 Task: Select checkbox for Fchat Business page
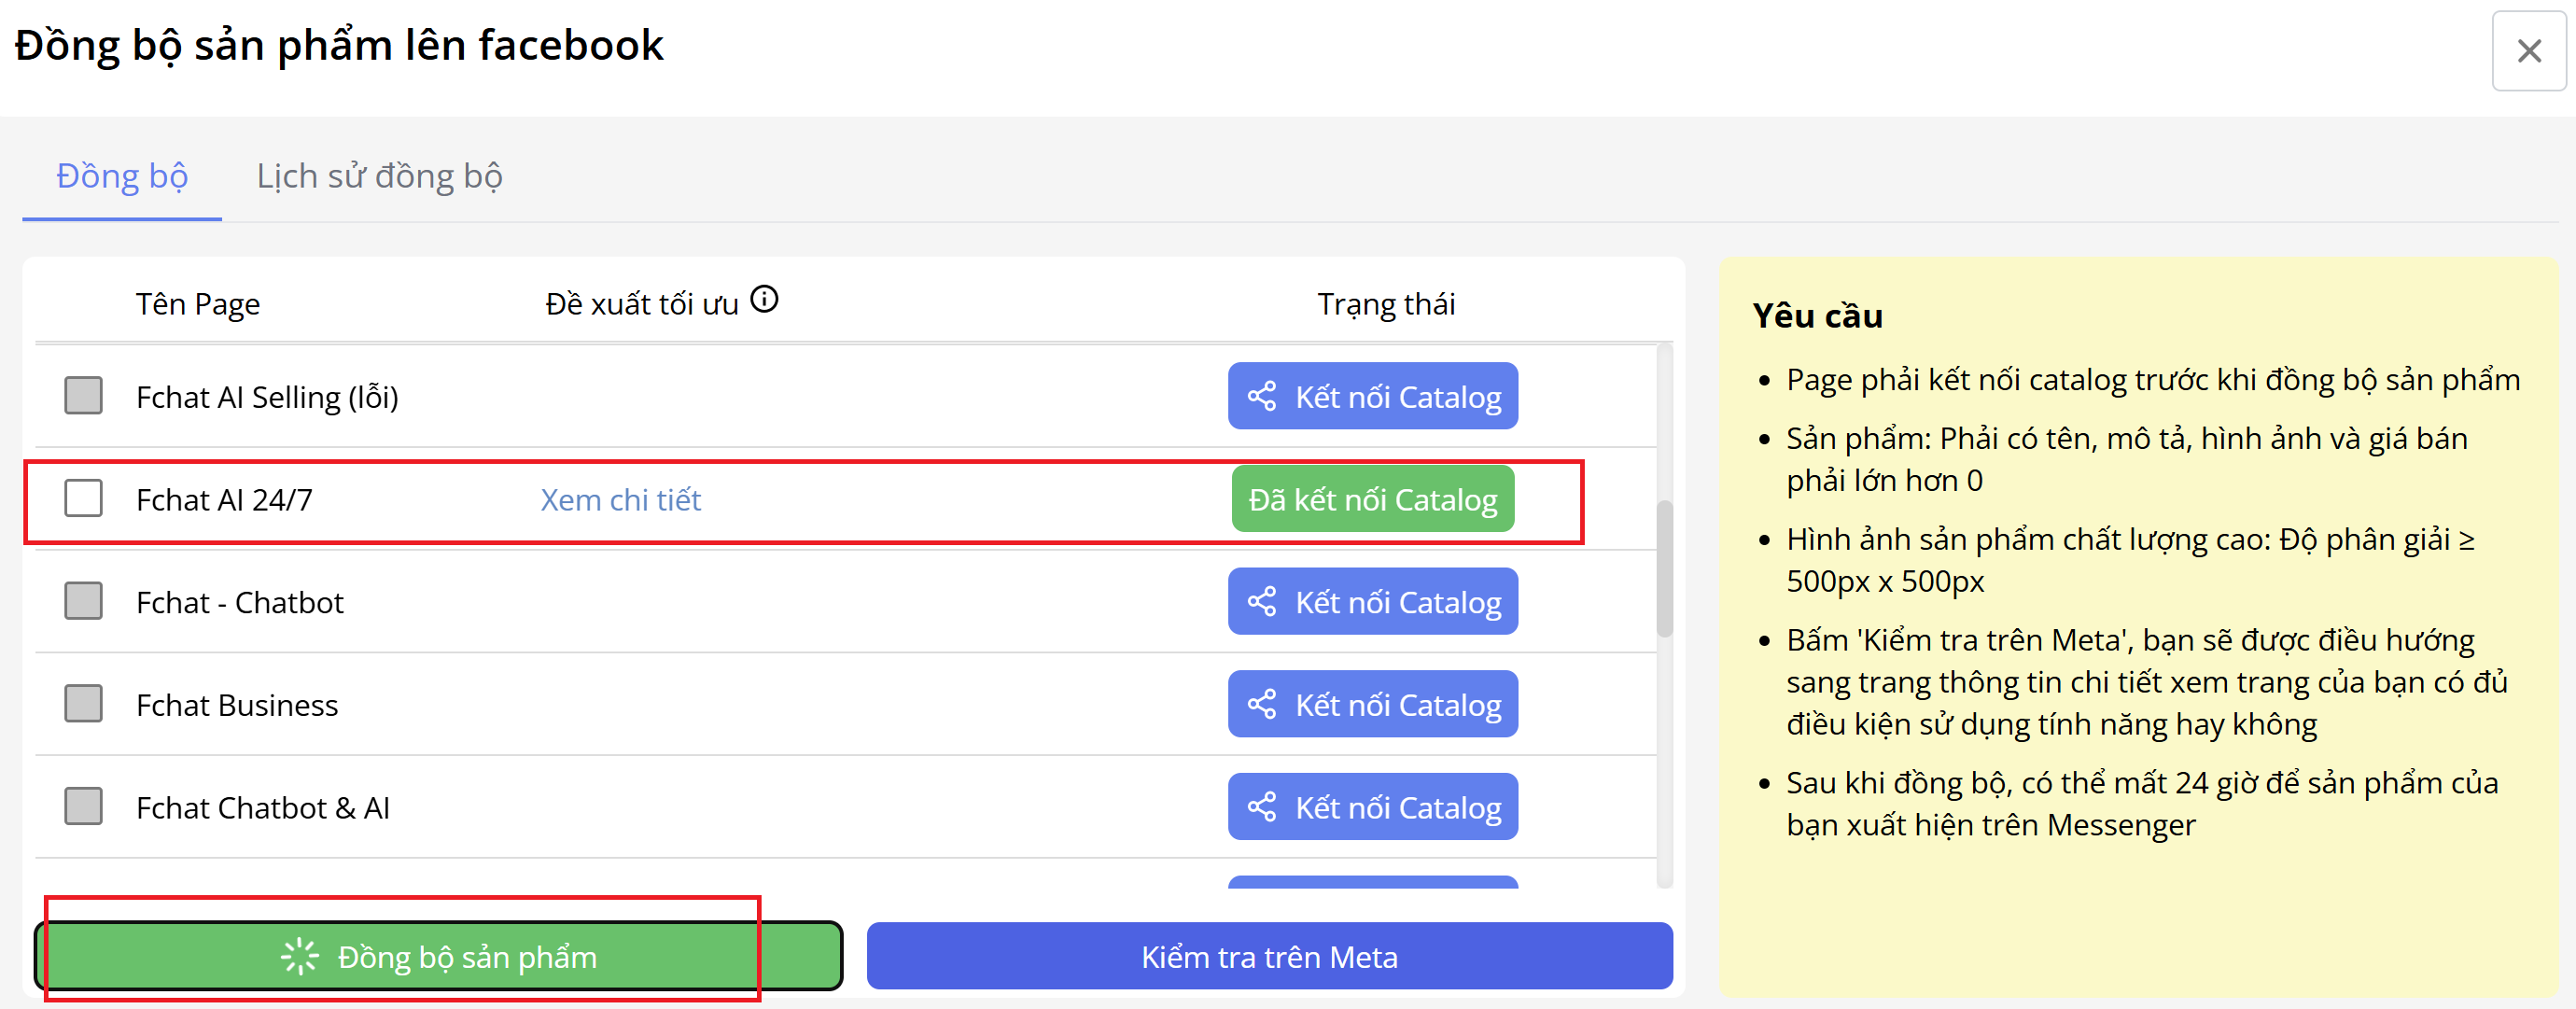(83, 704)
